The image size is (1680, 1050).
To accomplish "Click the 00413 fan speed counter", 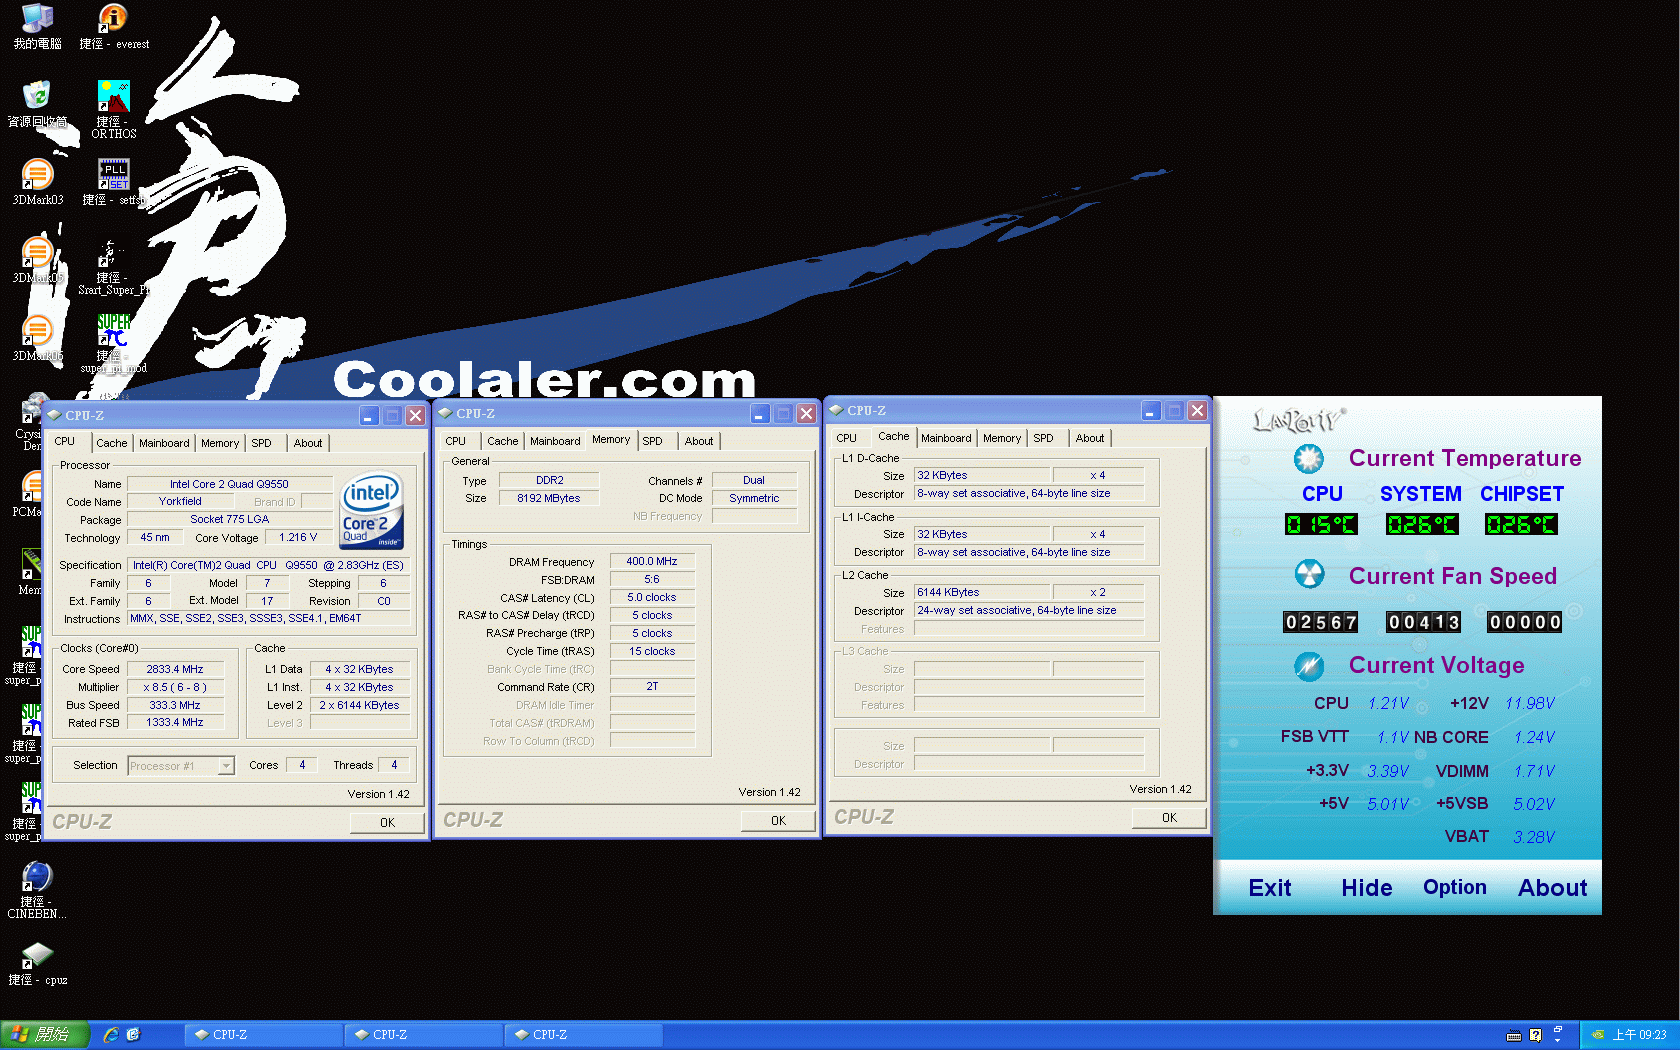I will coord(1423,623).
